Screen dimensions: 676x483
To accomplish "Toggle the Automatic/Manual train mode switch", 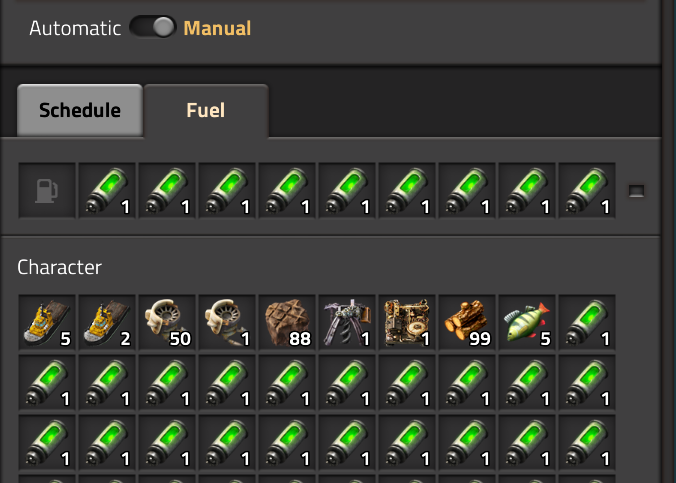I will coord(153,28).
